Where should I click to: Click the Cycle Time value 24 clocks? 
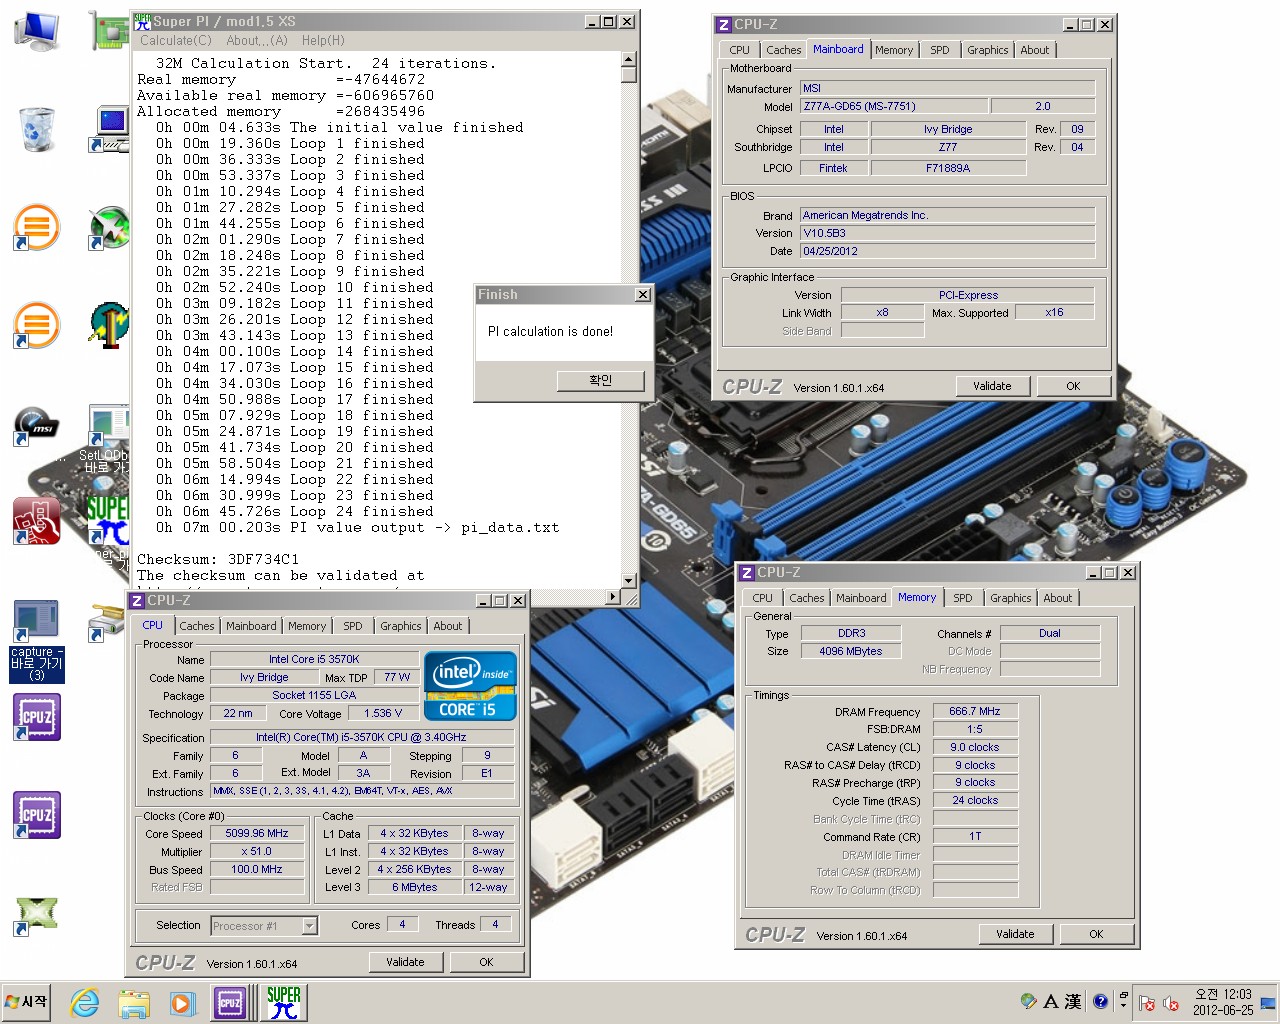click(975, 800)
